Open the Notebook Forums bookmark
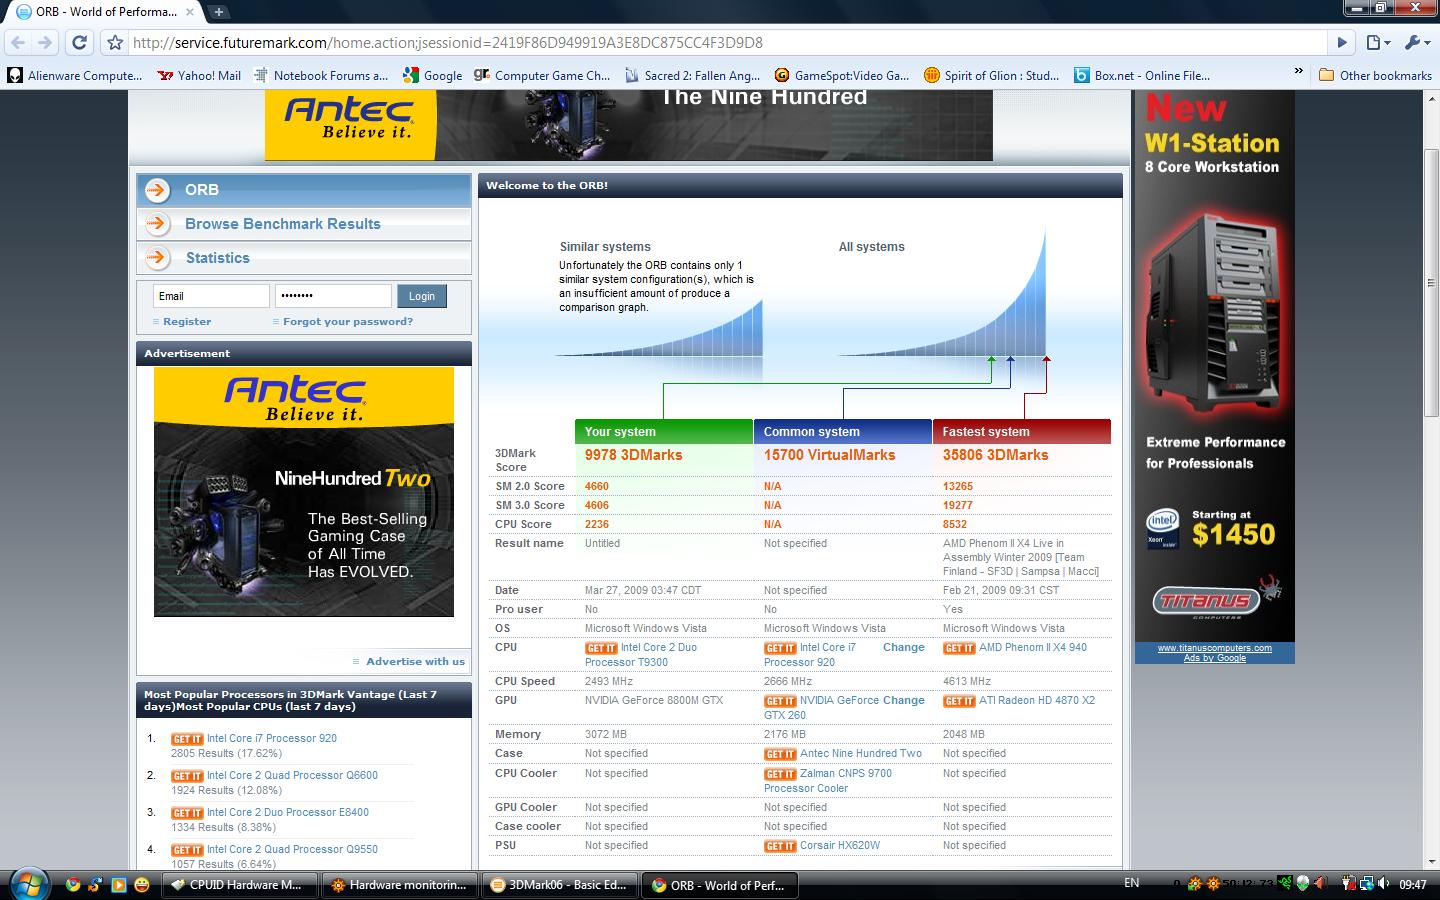 click(x=321, y=75)
